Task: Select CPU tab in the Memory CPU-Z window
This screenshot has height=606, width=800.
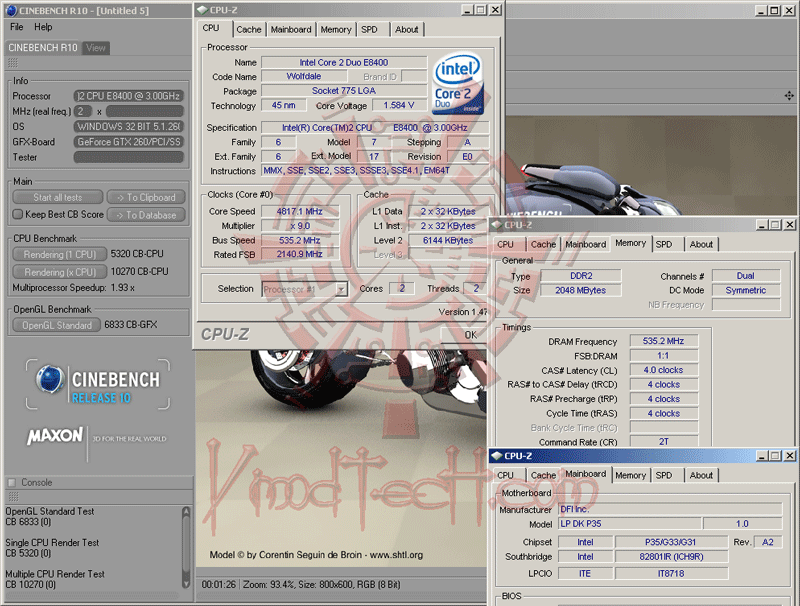Action: click(x=506, y=244)
